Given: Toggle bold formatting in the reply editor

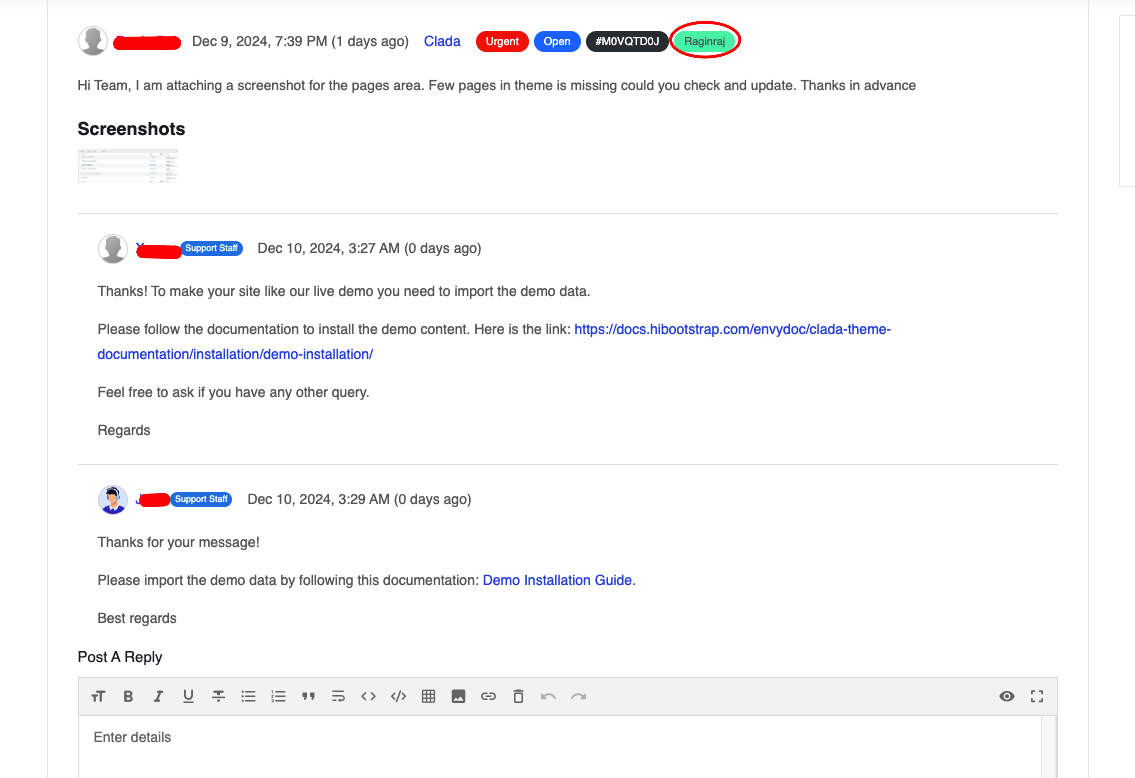Looking at the screenshot, I should pyautogui.click(x=128, y=696).
